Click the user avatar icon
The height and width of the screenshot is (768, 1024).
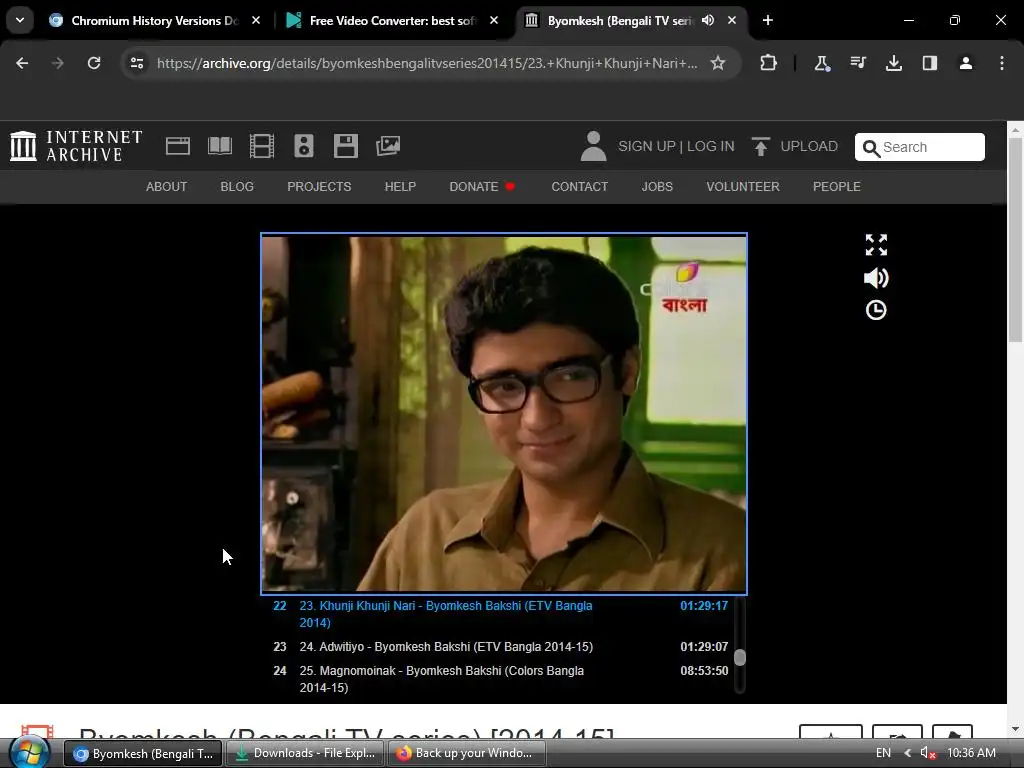tap(593, 146)
